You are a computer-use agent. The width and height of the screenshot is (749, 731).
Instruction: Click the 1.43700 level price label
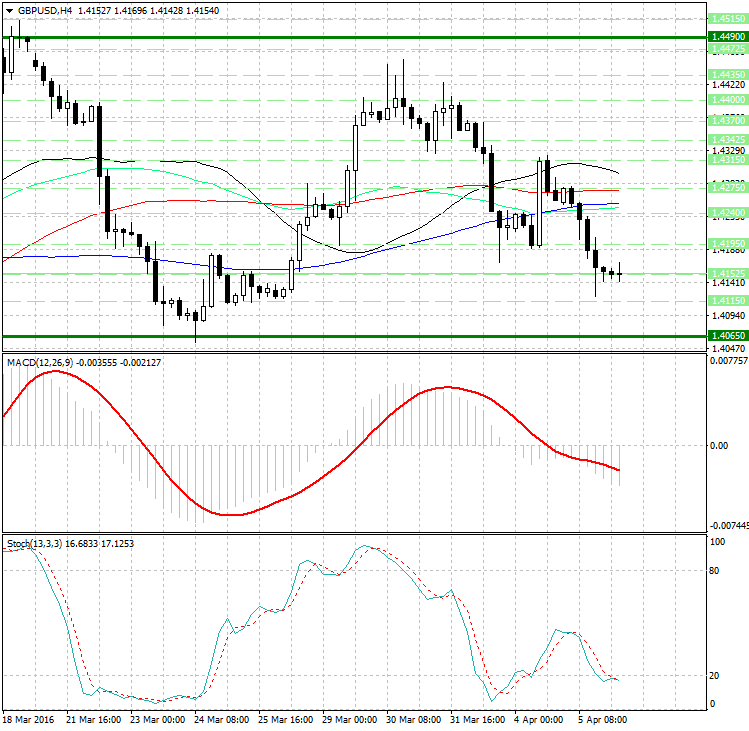click(726, 120)
